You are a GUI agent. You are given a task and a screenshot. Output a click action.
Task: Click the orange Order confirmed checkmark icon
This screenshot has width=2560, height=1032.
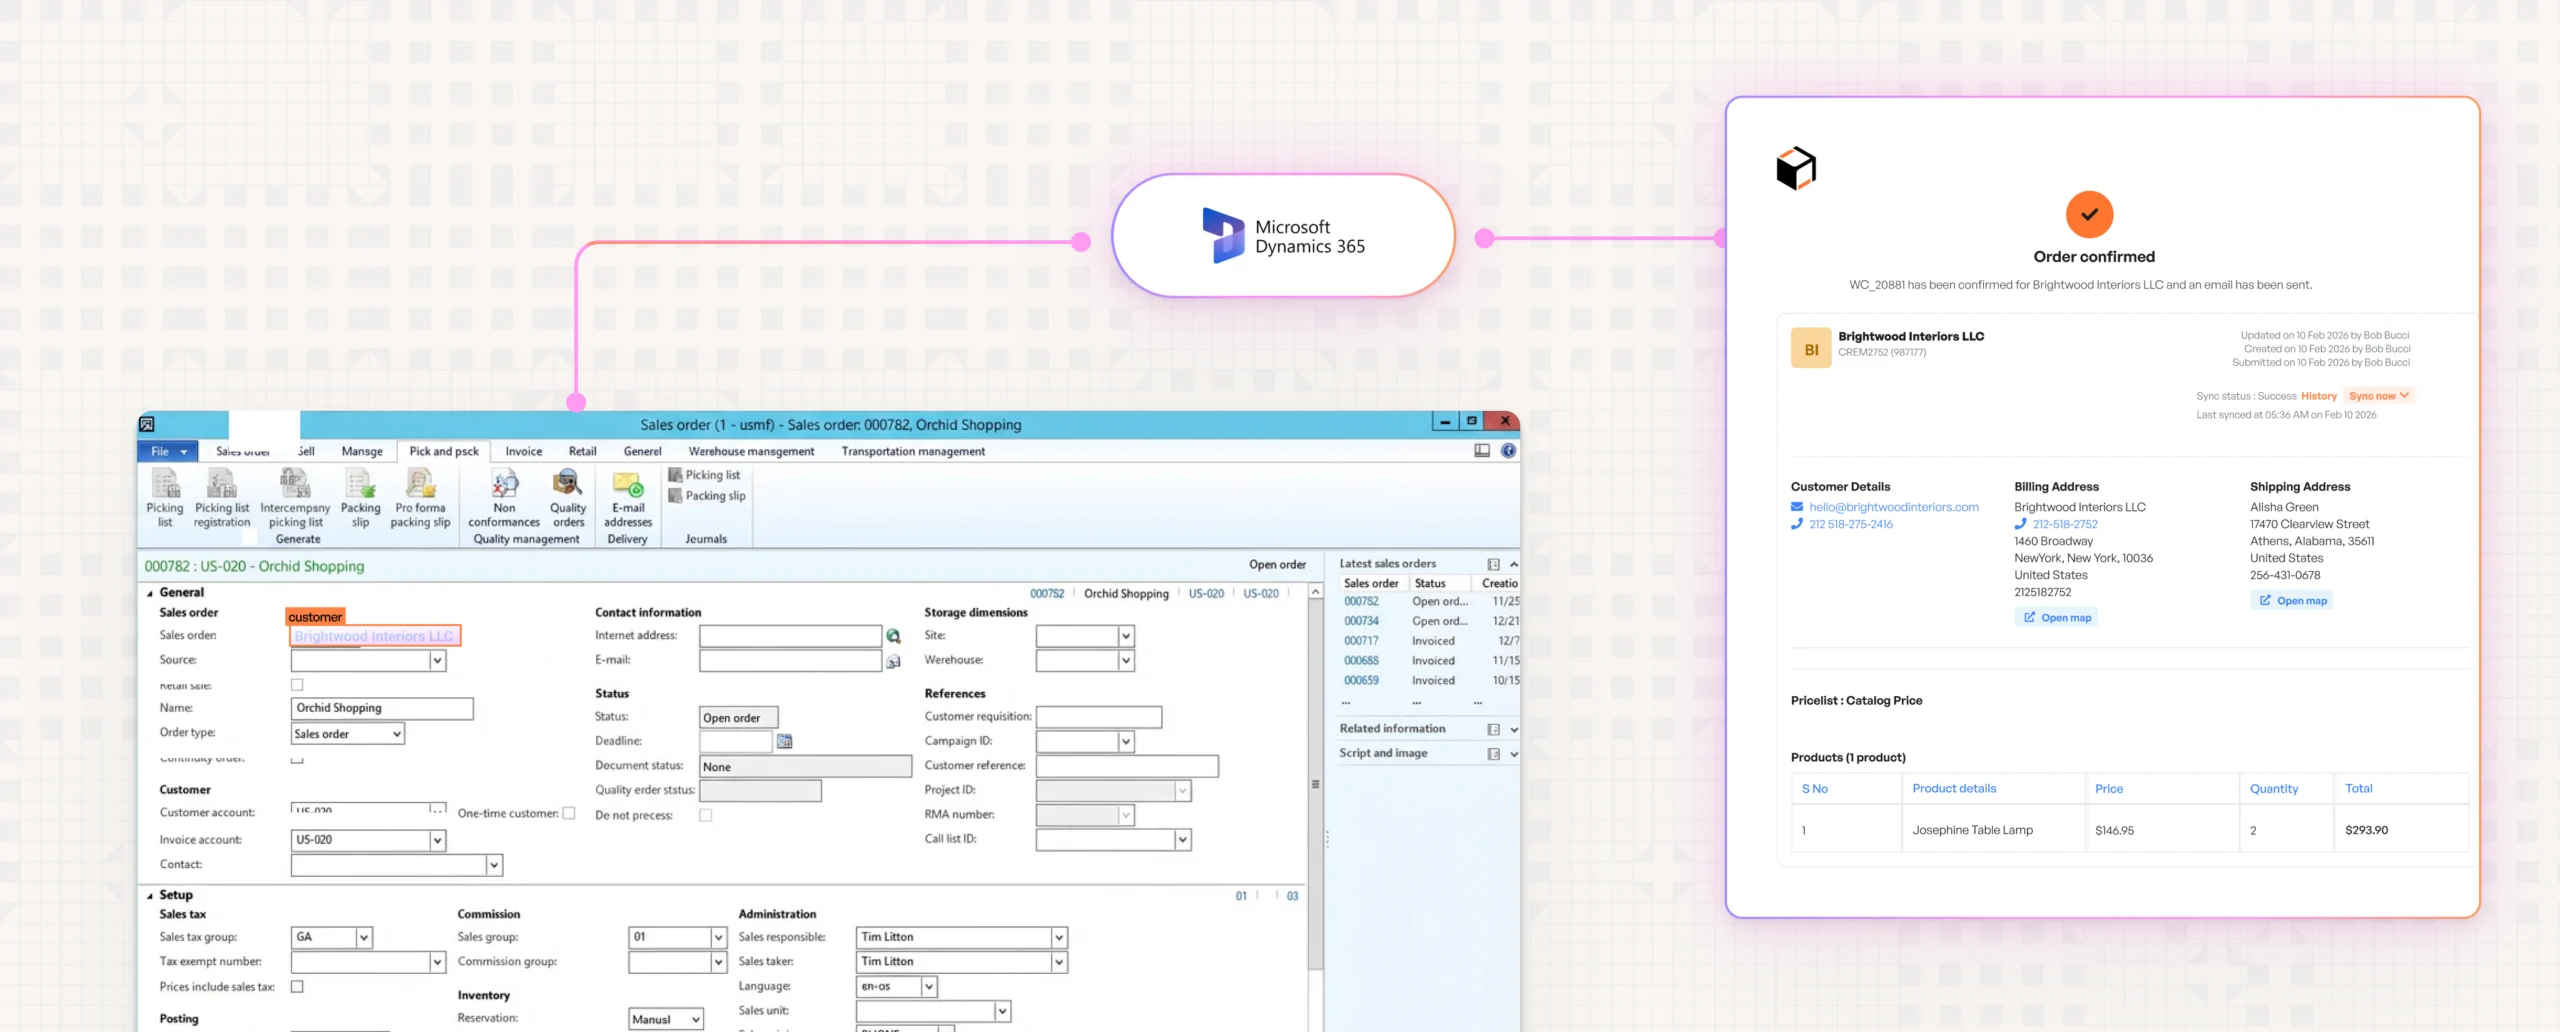(2089, 214)
